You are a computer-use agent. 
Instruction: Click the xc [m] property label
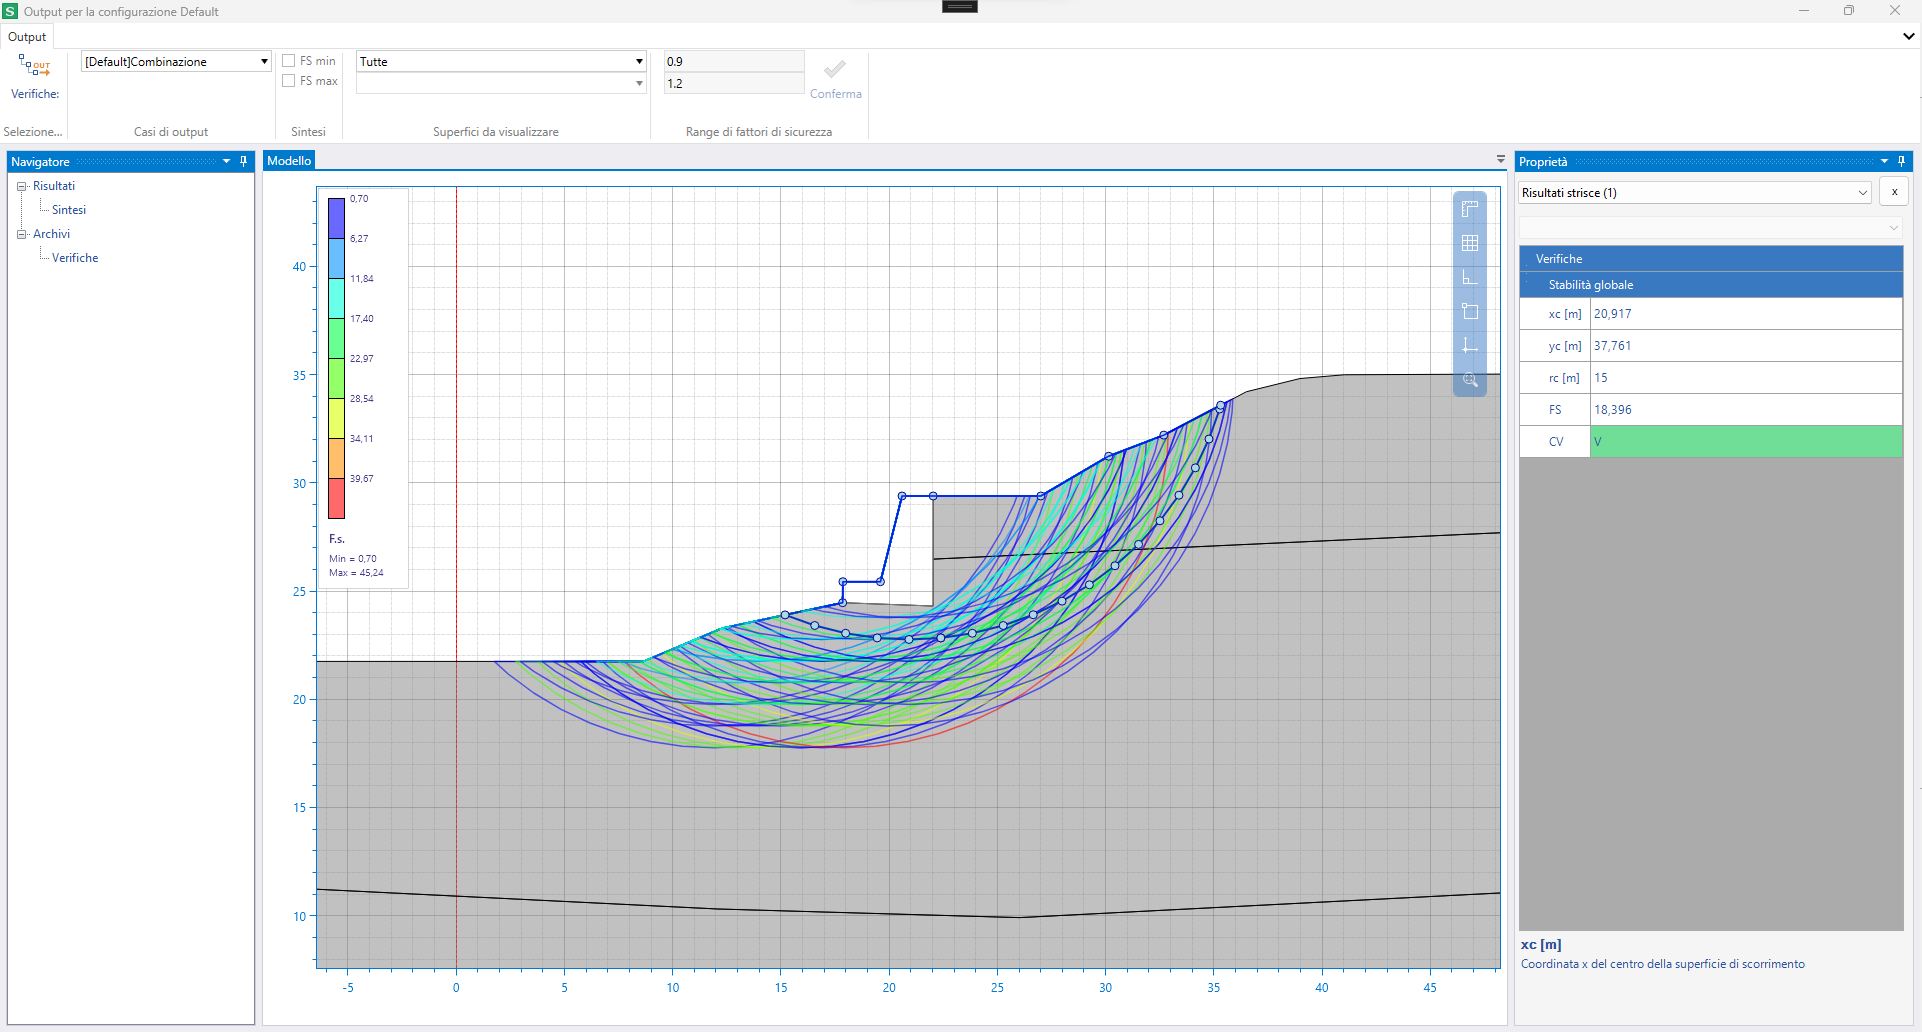pyautogui.click(x=1565, y=314)
